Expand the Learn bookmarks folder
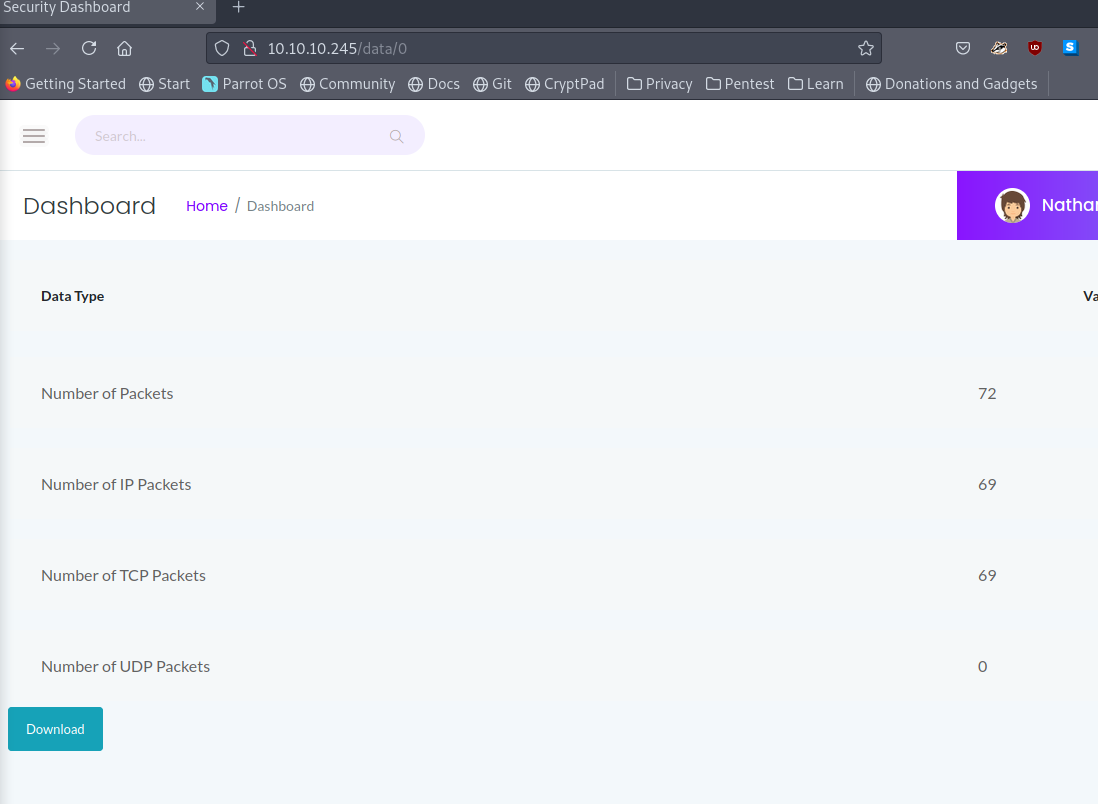 (x=815, y=84)
